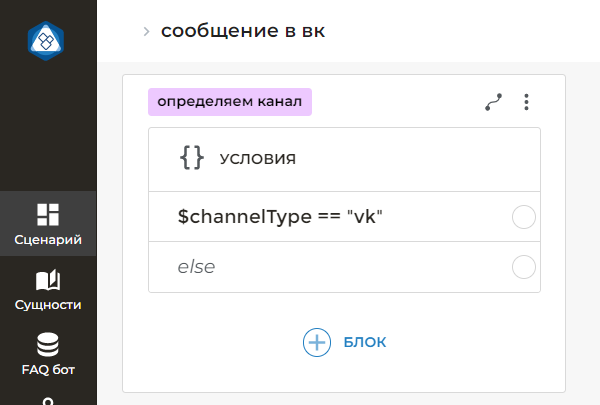Click the сообщение в вк title

(x=243, y=31)
